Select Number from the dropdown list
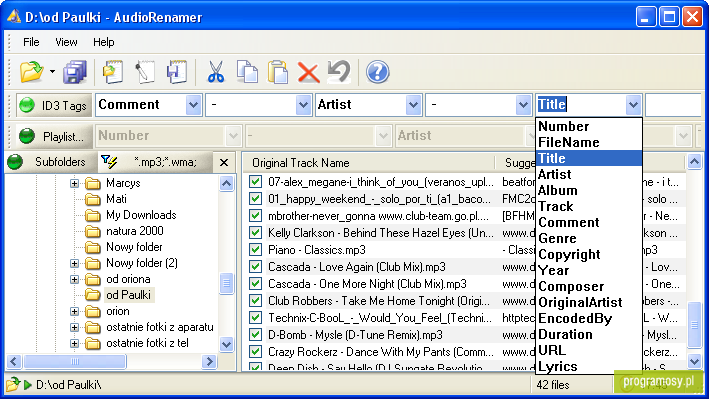This screenshot has height=399, width=709. (x=589, y=126)
